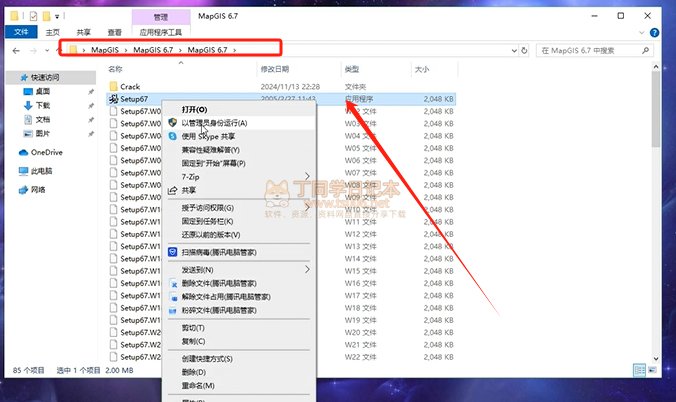Switch to details view icon in status bar
The width and height of the screenshot is (676, 402).
point(639,370)
